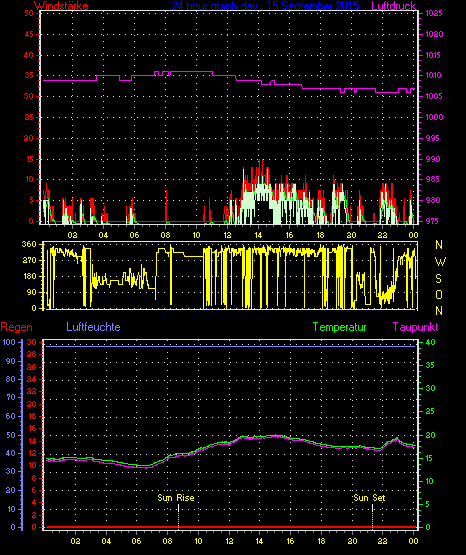This screenshot has width=466, height=555.
Task: Click the 50 humidity axis value
Action: 11,435
